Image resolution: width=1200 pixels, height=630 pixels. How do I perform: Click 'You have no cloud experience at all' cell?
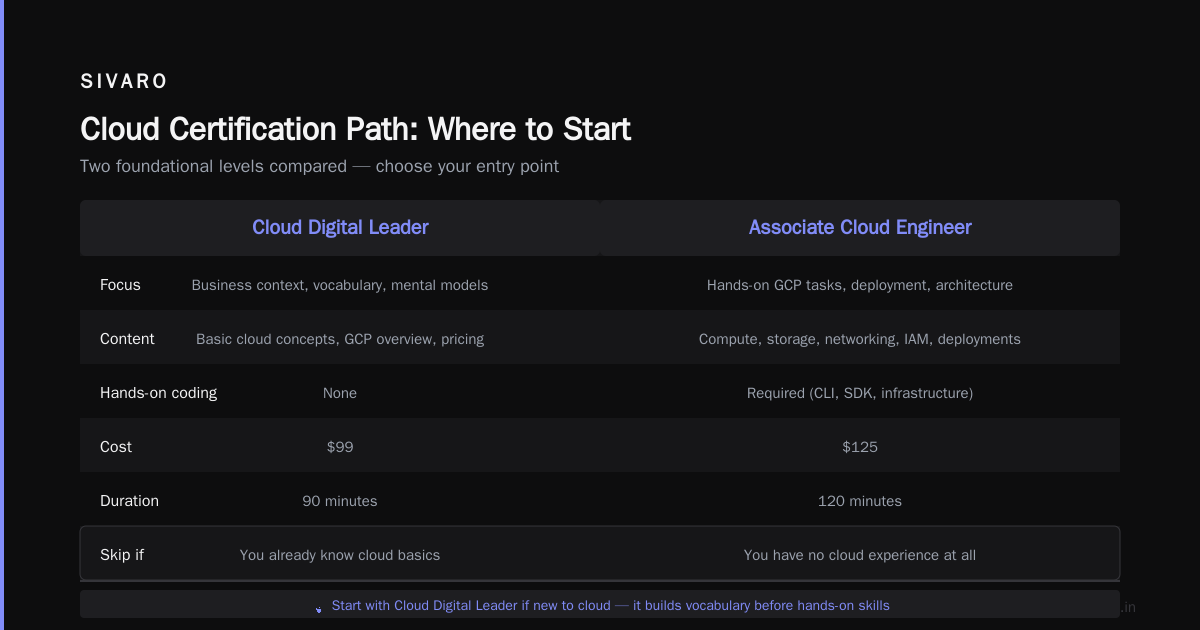pyautogui.click(x=860, y=555)
